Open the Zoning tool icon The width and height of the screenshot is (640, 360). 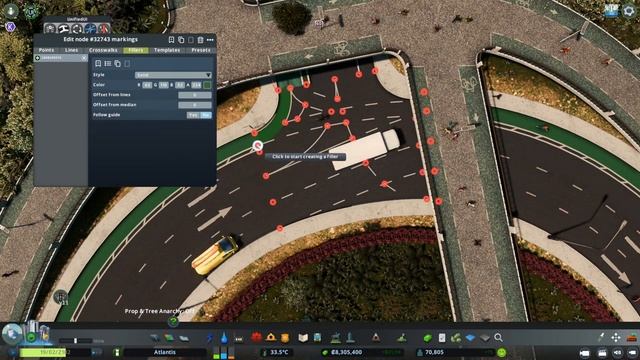(x=169, y=338)
